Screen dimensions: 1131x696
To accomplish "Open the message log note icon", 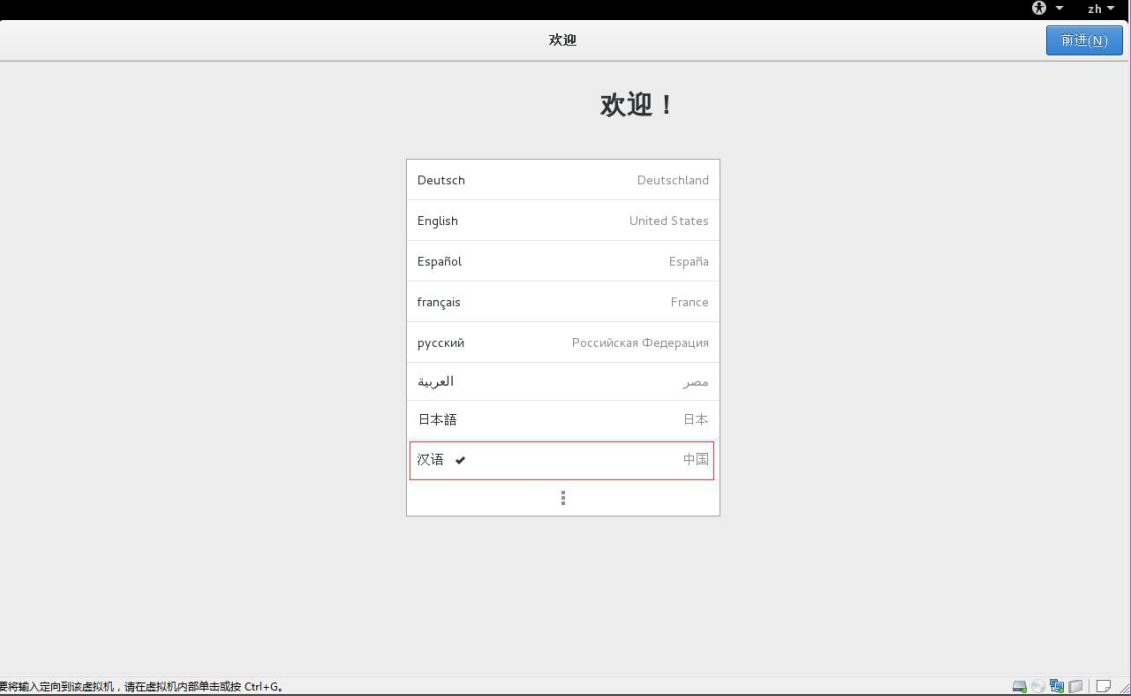I will click(1103, 686).
